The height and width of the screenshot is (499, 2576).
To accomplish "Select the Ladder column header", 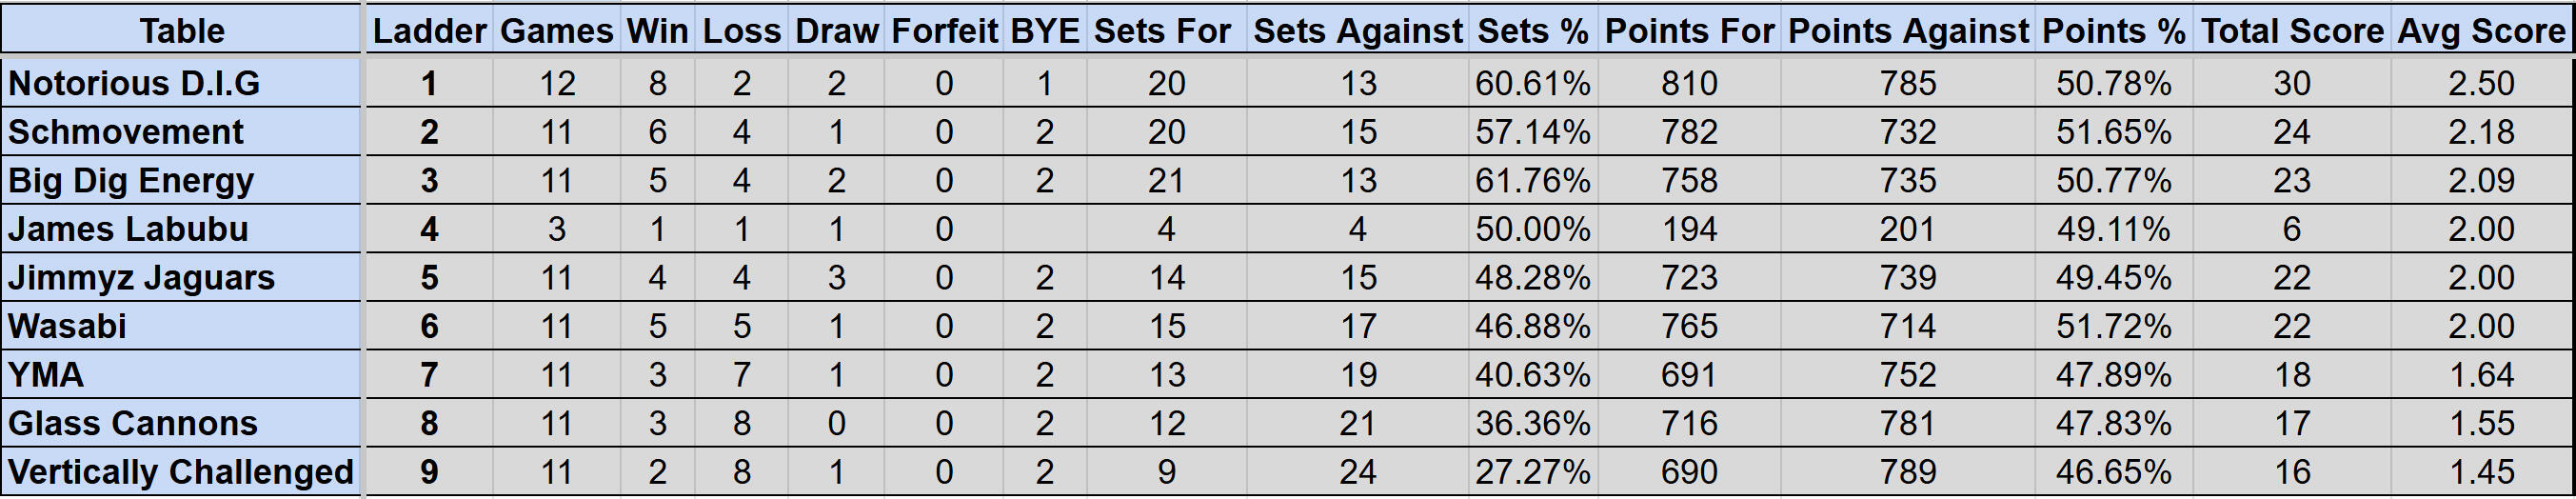I will 429,31.
